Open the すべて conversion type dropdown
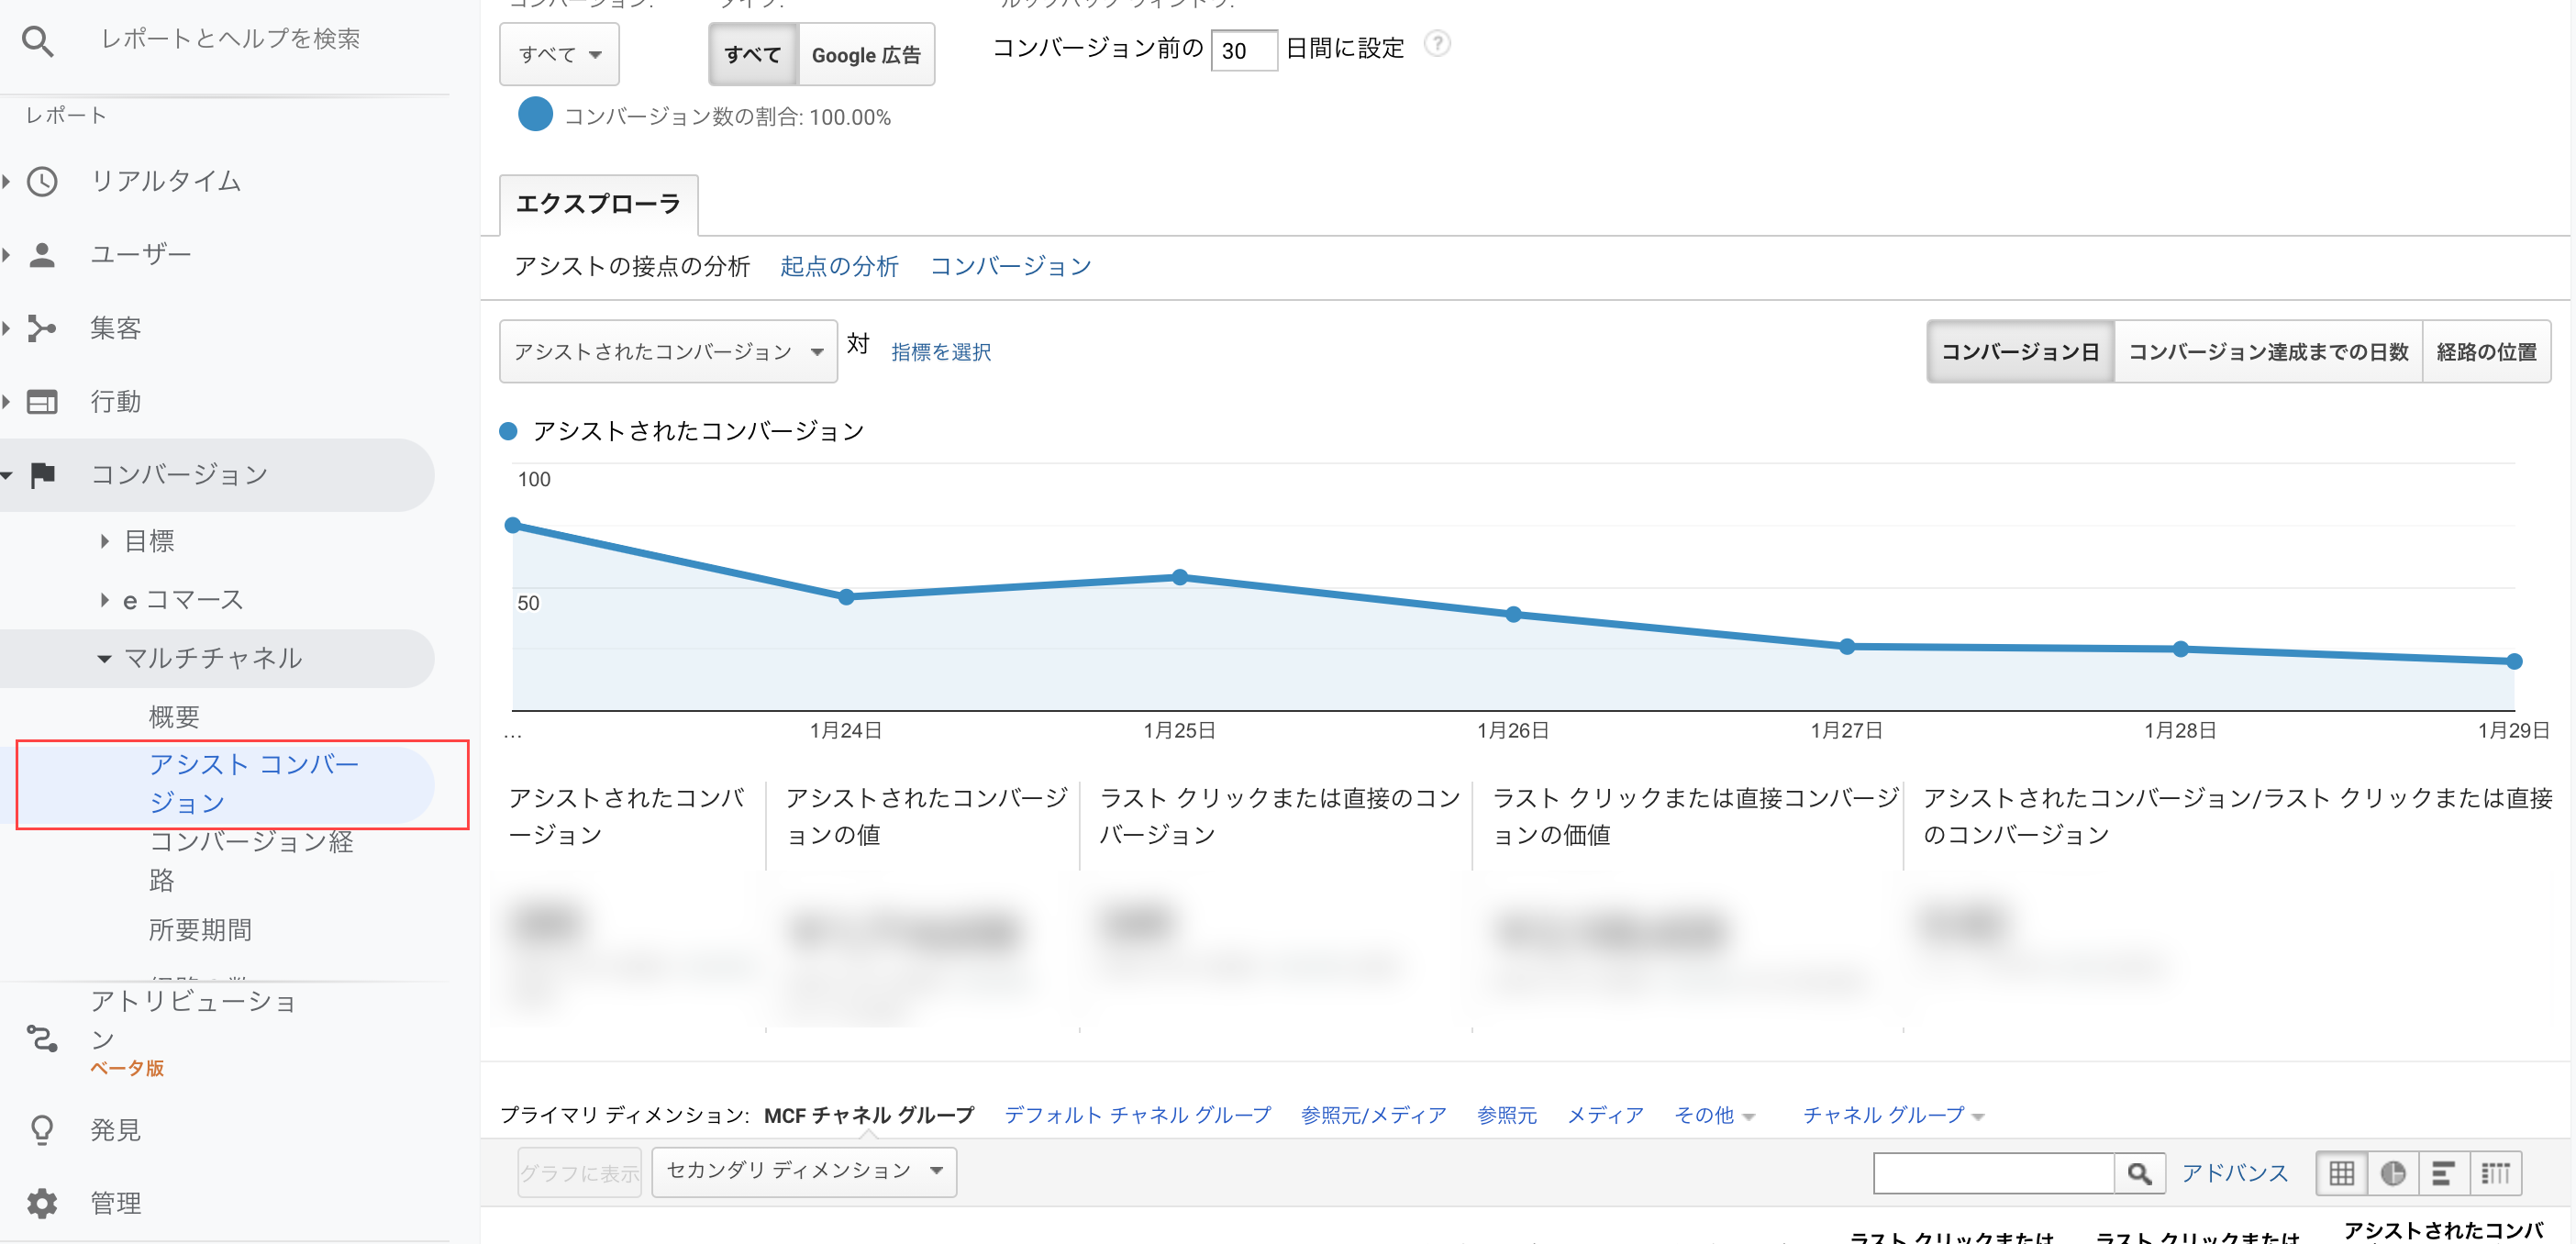The height and width of the screenshot is (1244, 2576). coord(558,54)
